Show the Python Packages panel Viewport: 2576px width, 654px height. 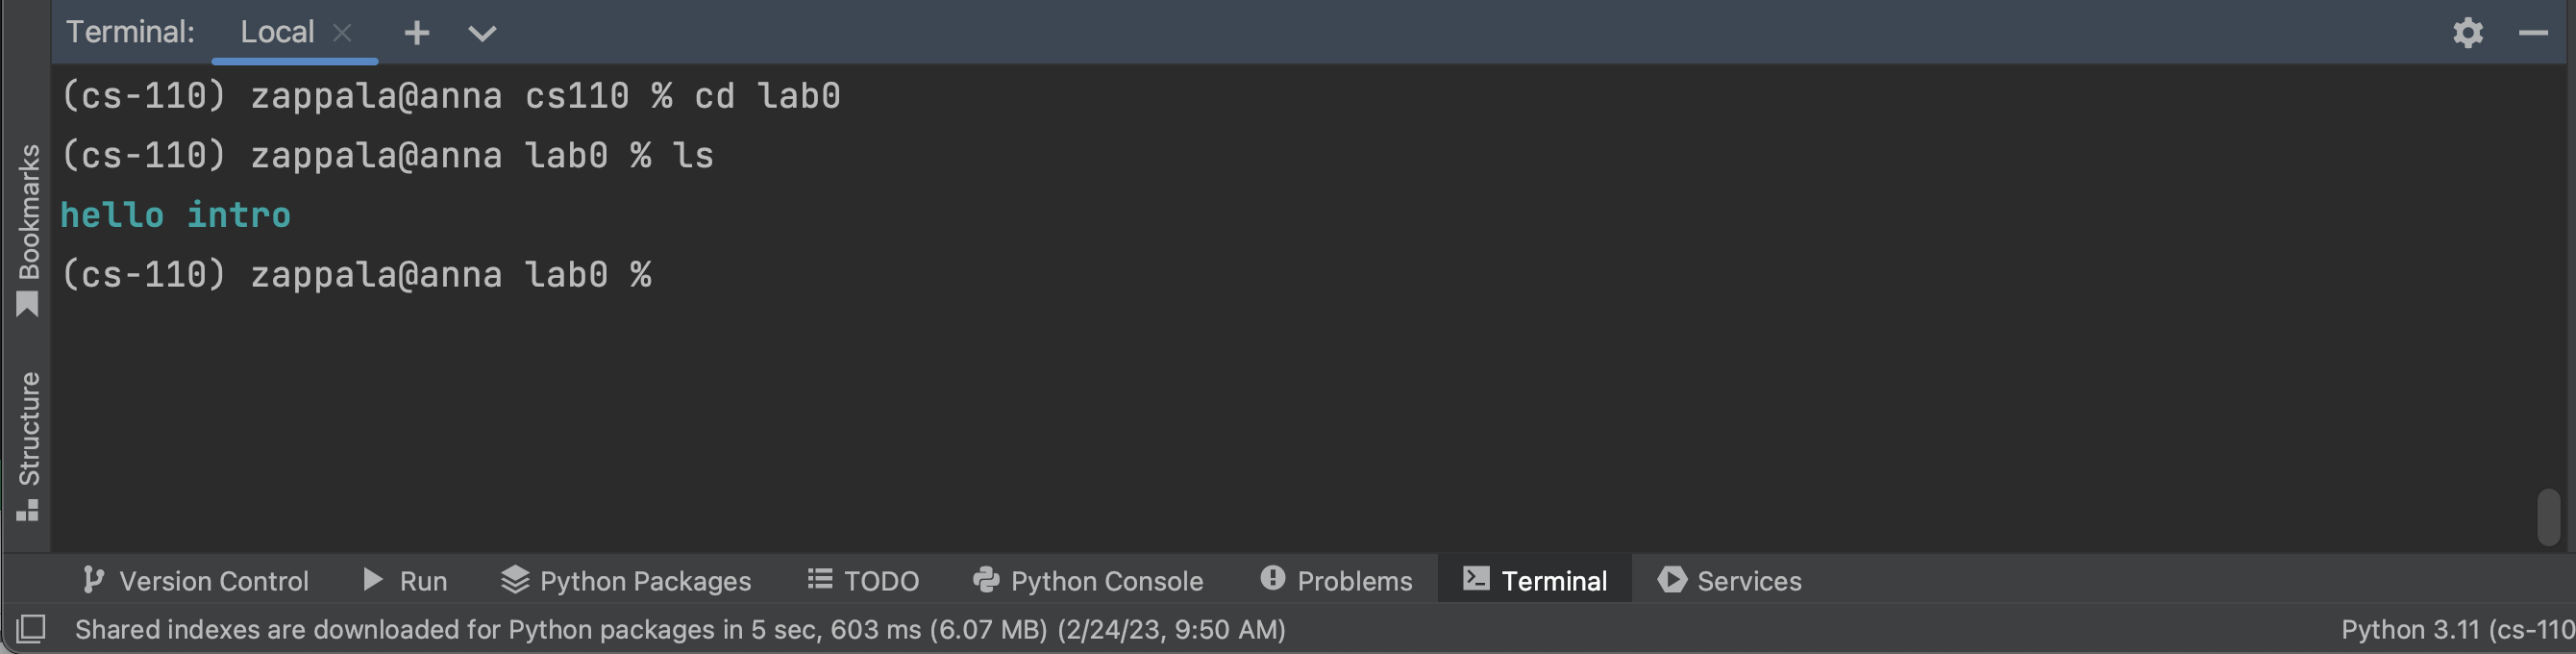pos(626,580)
